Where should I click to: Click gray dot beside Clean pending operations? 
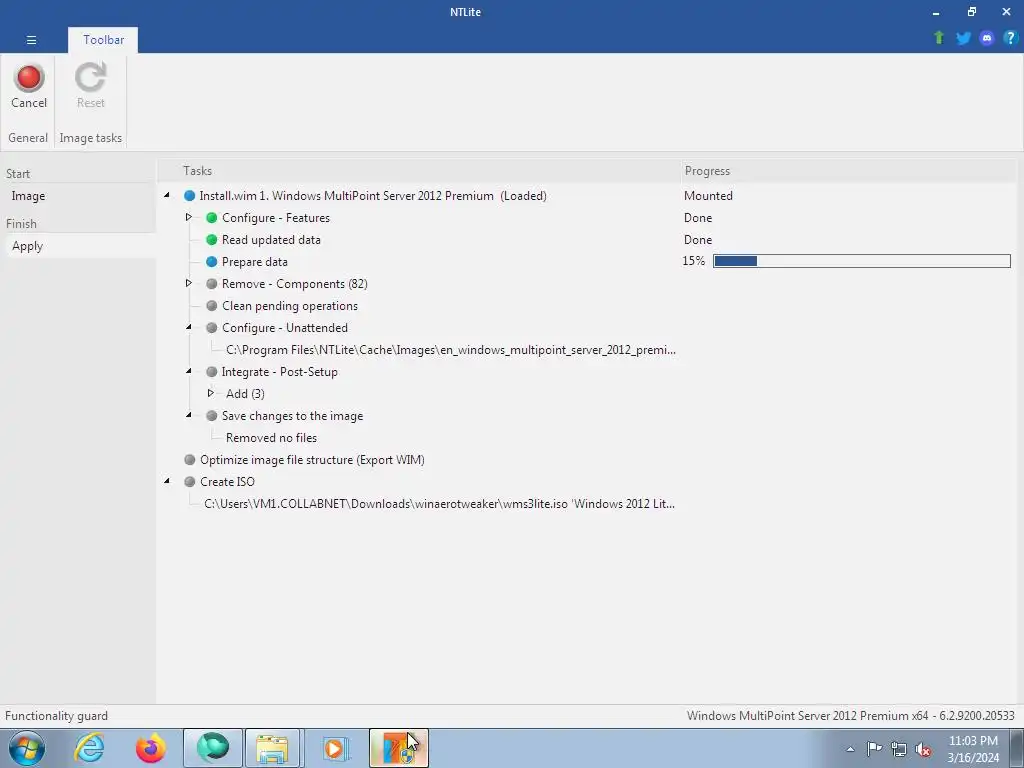pyautogui.click(x=212, y=306)
